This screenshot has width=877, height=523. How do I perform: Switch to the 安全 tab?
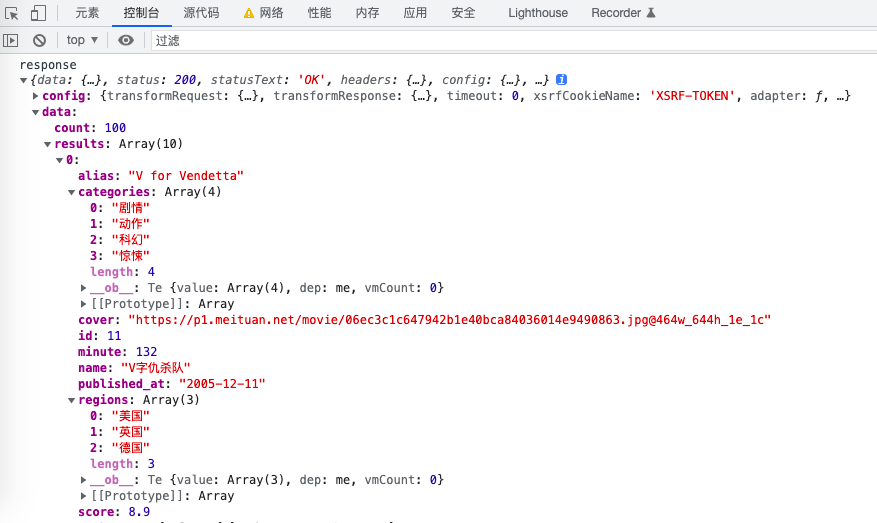tap(463, 13)
